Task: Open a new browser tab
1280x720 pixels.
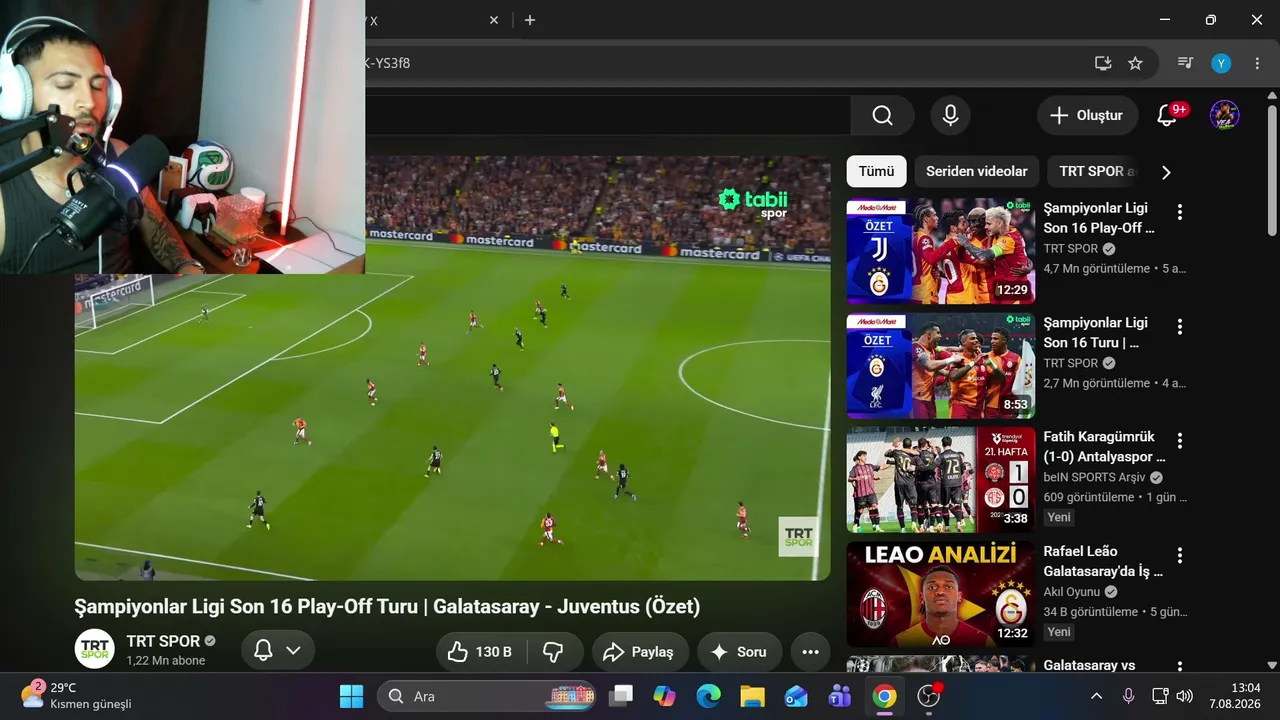Action: 529,20
